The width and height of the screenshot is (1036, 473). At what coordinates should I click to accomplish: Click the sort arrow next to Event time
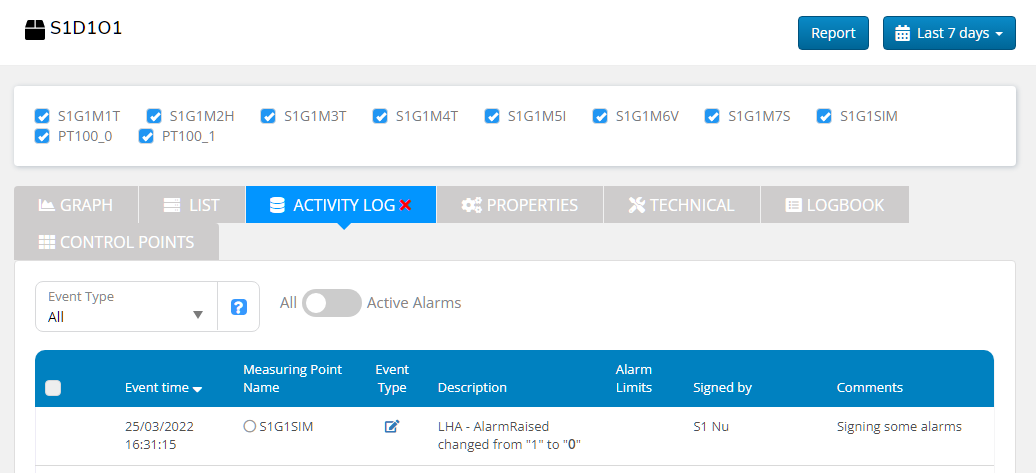[x=197, y=389]
